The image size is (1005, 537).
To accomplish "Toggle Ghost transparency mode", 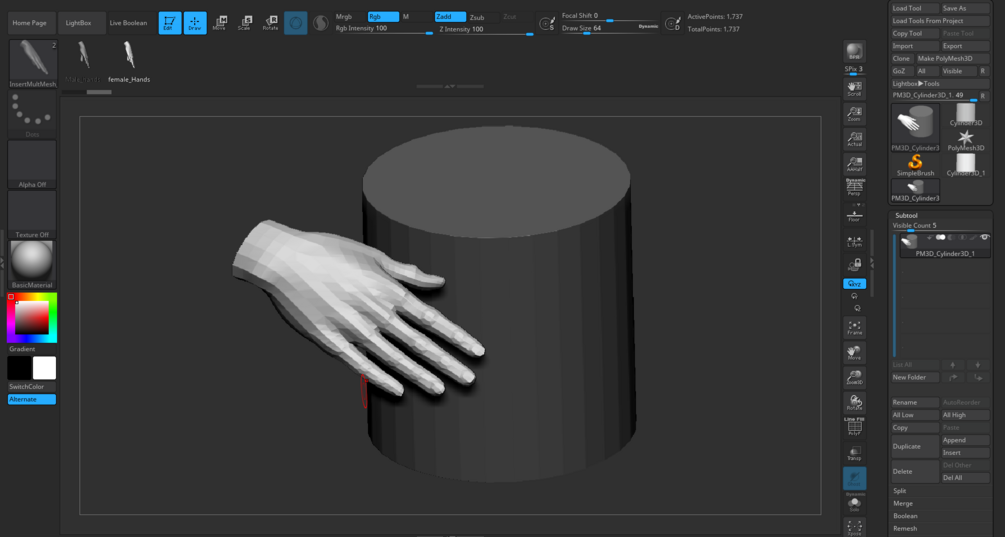I will [854, 478].
